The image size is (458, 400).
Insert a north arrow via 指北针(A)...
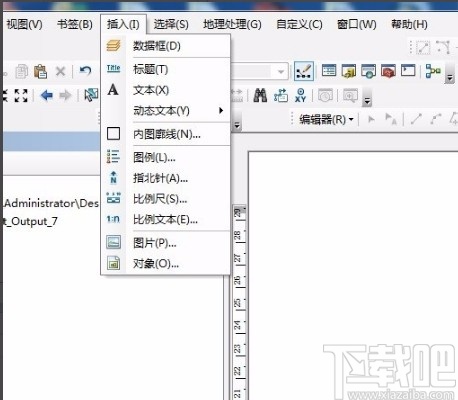pyautogui.click(x=166, y=178)
